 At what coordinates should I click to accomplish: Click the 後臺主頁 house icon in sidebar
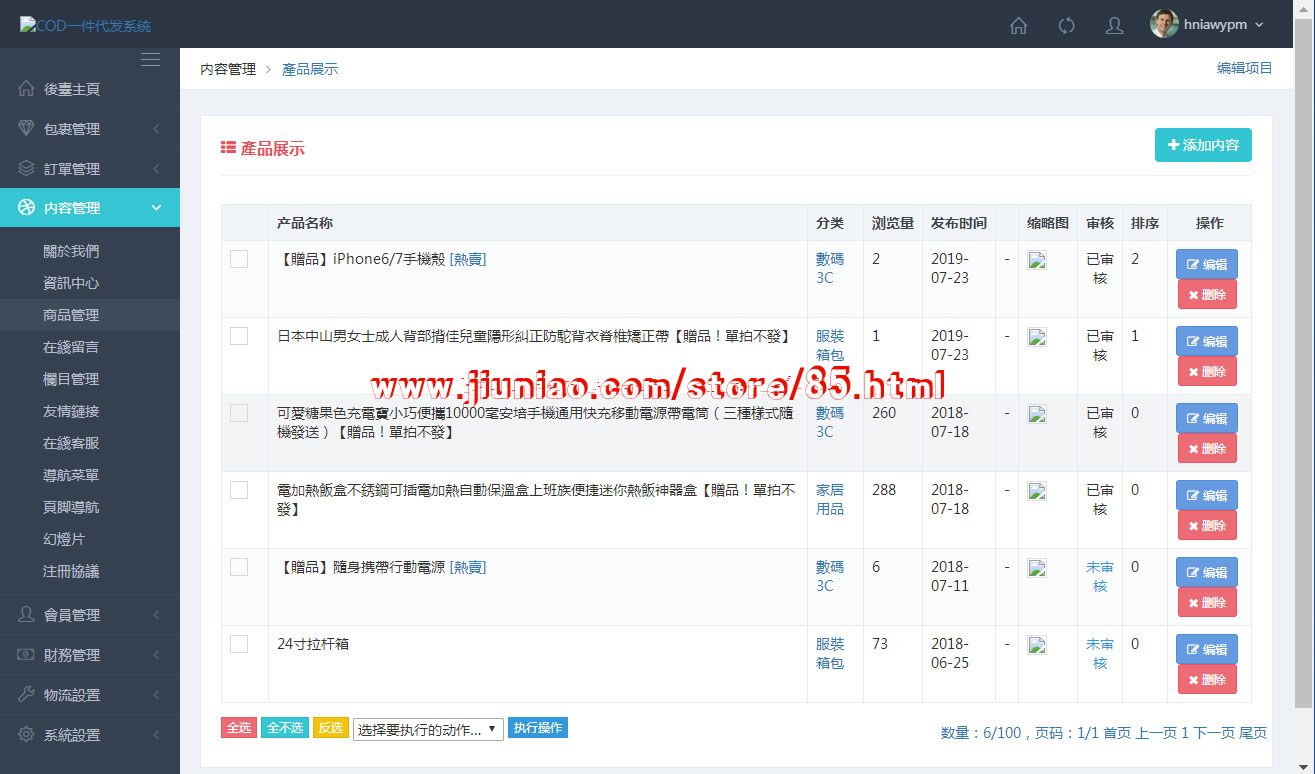(x=26, y=89)
